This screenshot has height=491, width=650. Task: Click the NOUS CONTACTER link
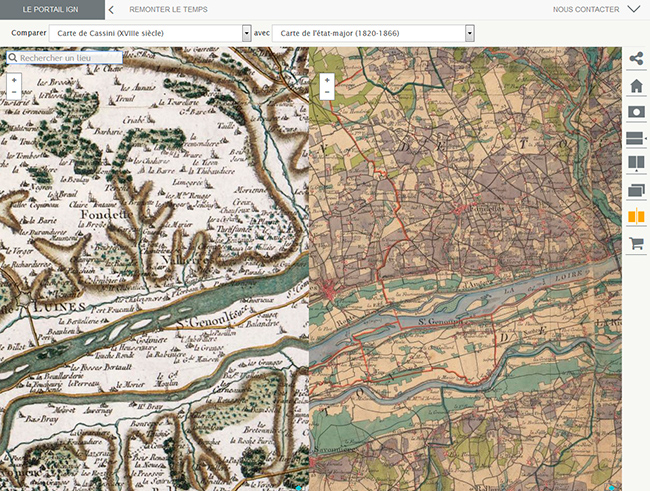(586, 9)
